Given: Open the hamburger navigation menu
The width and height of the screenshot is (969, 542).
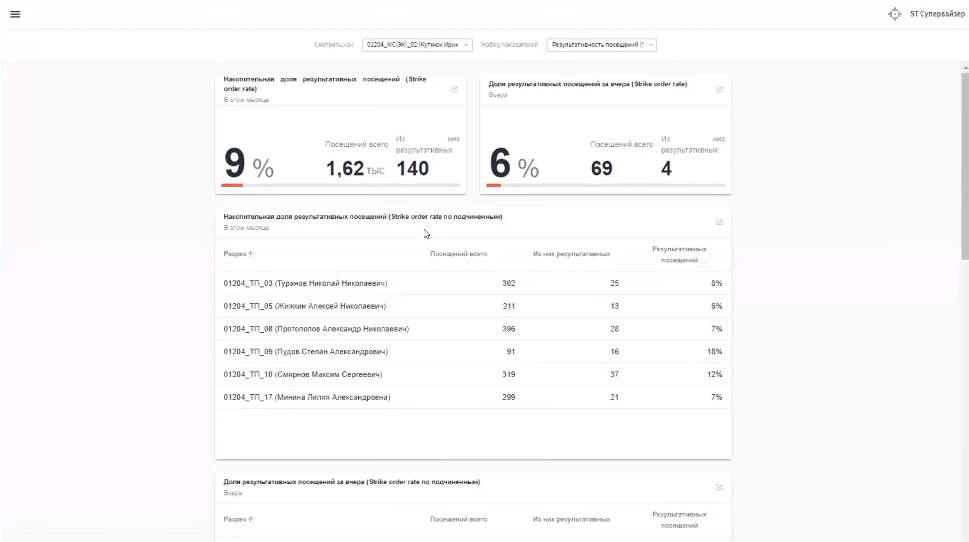Looking at the screenshot, I should (x=15, y=14).
